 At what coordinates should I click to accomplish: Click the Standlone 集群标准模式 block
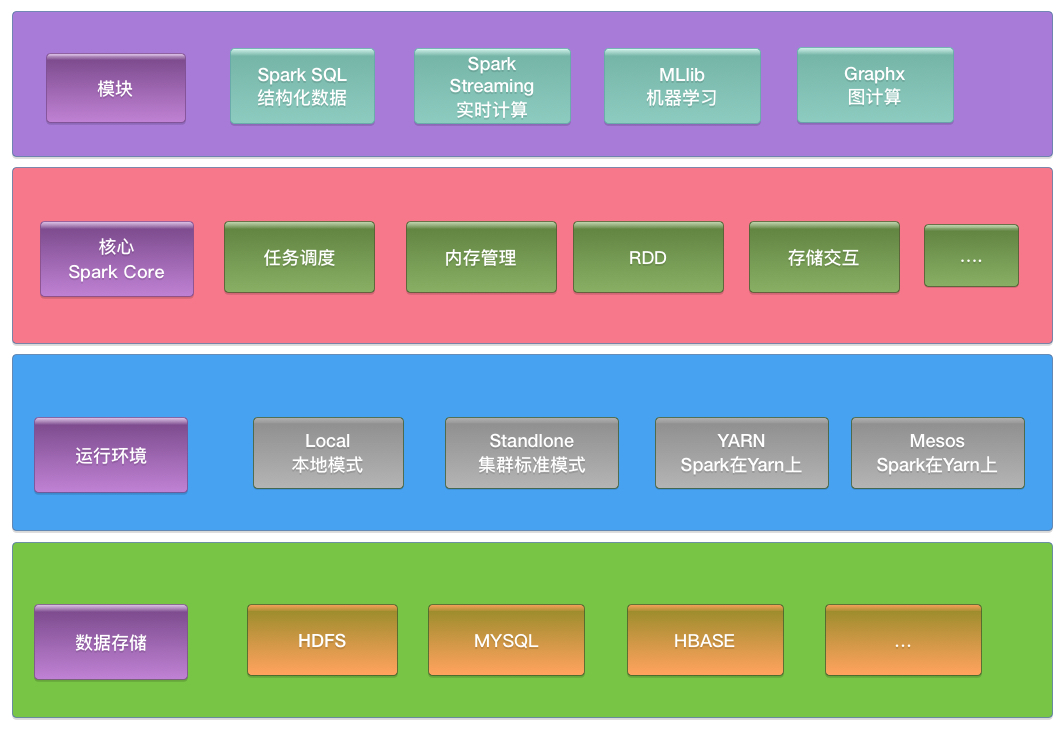532,452
